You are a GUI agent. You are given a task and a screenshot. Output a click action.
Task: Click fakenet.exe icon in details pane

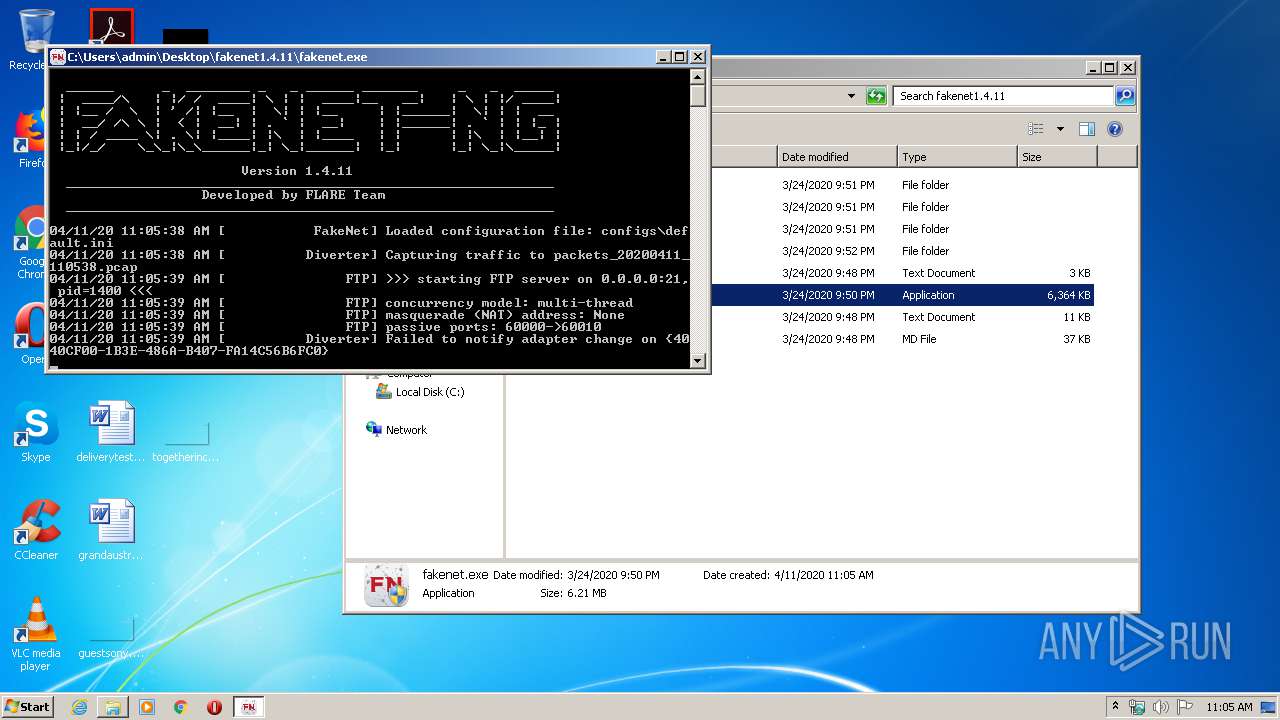(386, 585)
